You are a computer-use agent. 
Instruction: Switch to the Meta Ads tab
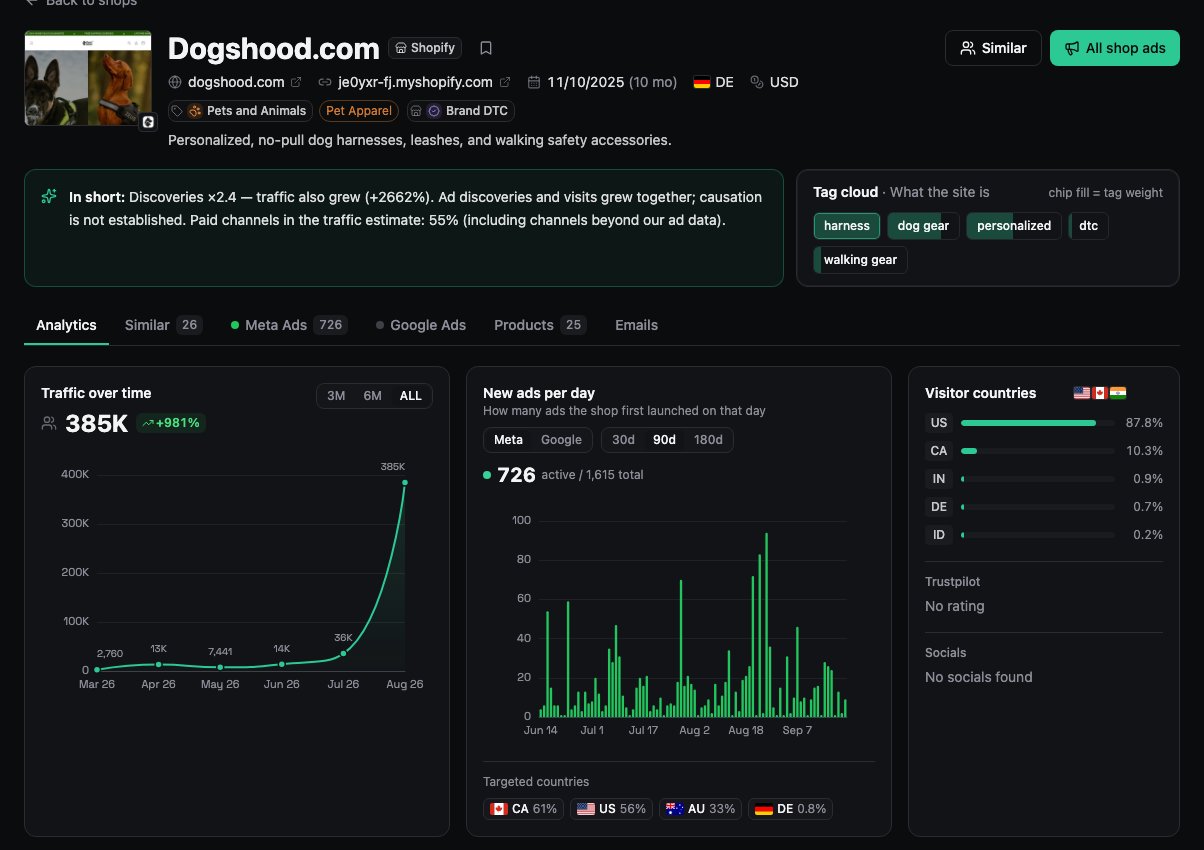click(x=289, y=325)
